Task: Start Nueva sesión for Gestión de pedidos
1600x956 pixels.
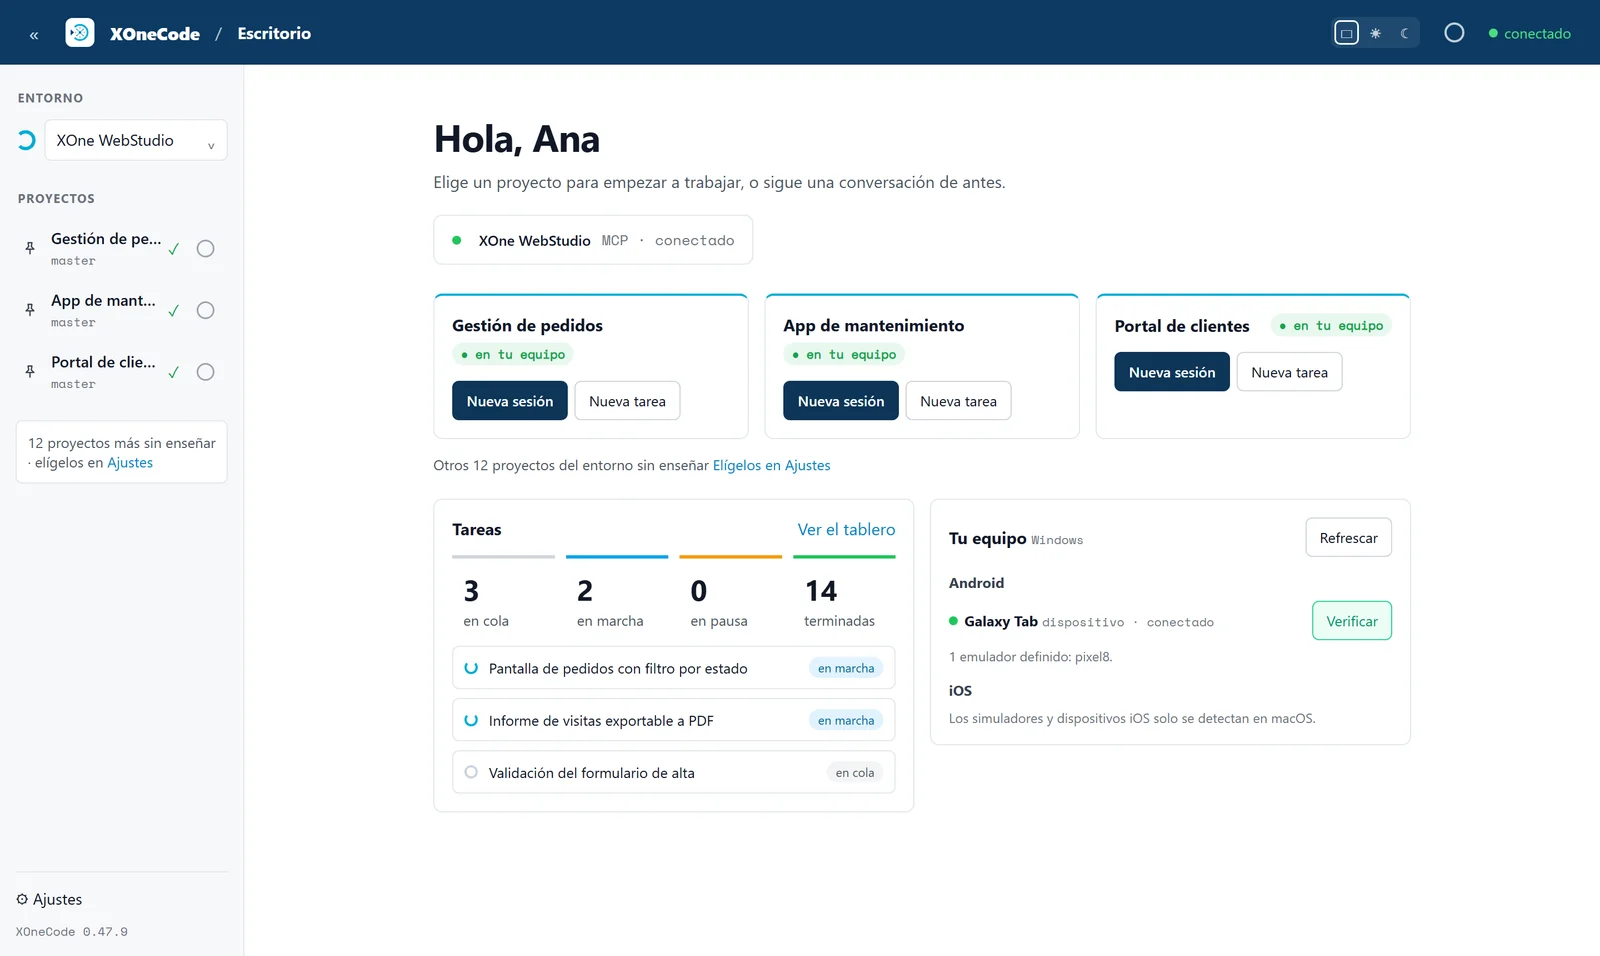Action: coord(510,401)
